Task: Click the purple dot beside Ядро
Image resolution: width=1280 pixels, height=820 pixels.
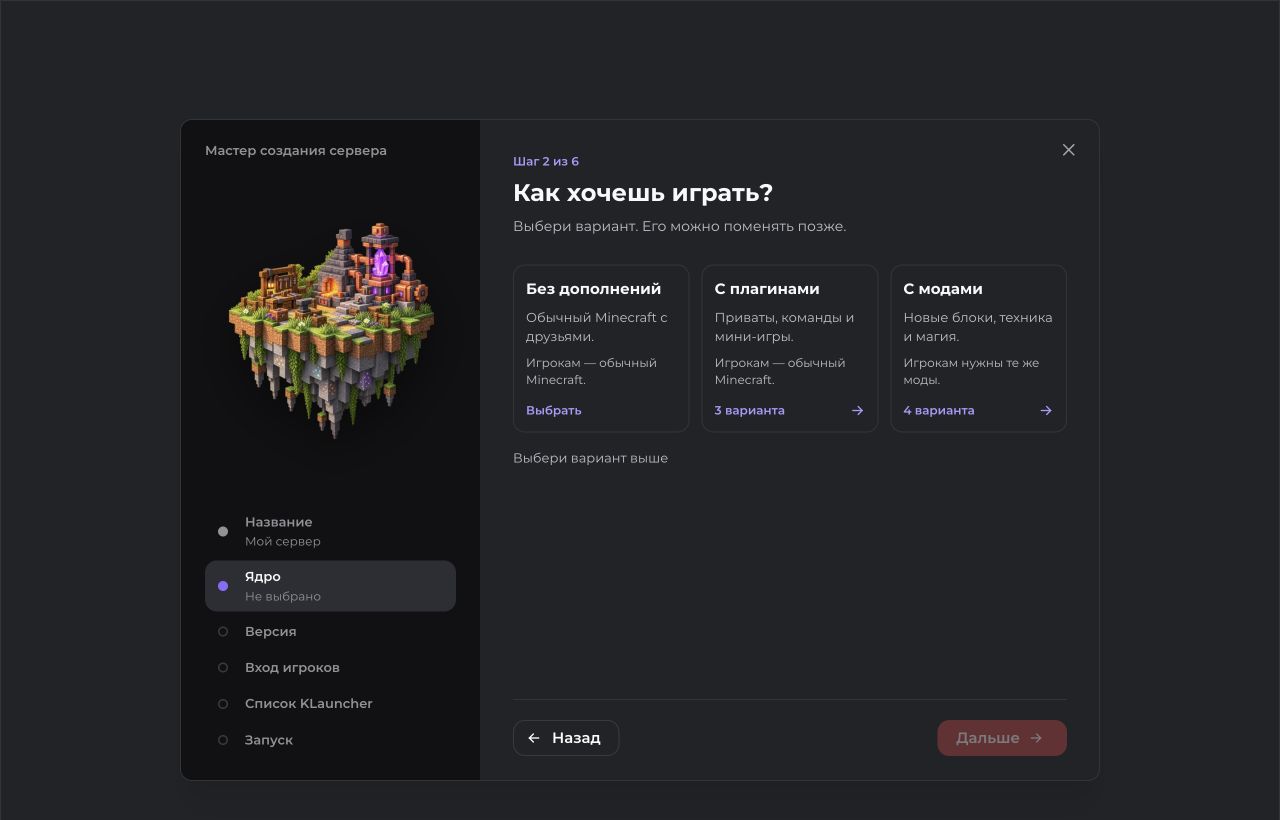Action: (223, 586)
